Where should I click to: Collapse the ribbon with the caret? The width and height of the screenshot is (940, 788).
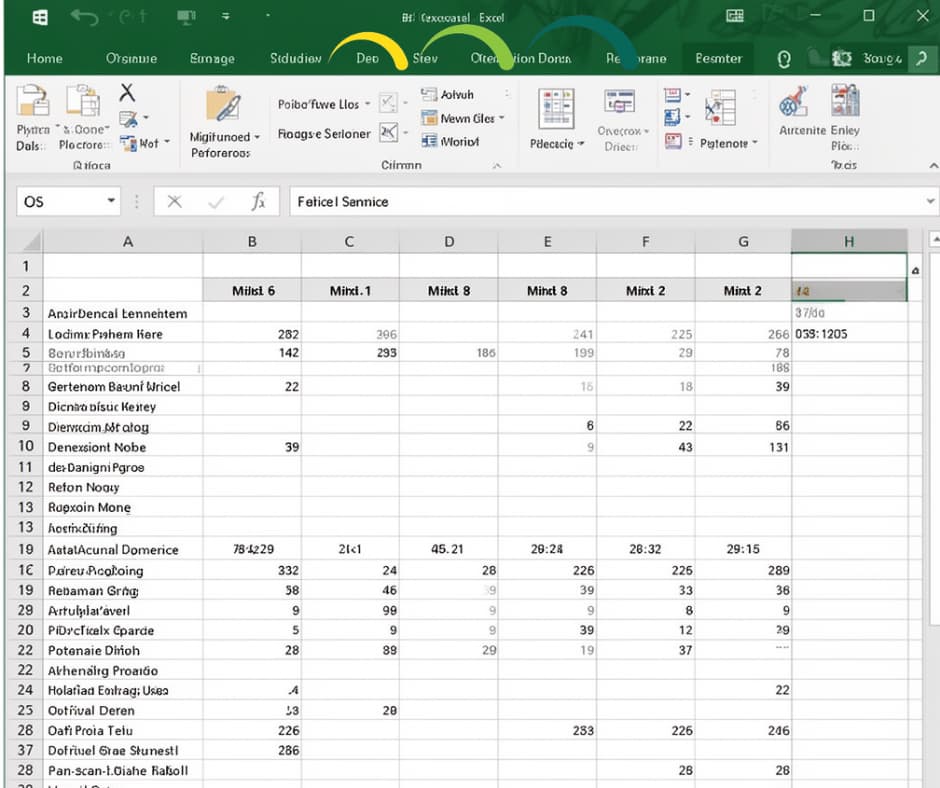point(933,165)
